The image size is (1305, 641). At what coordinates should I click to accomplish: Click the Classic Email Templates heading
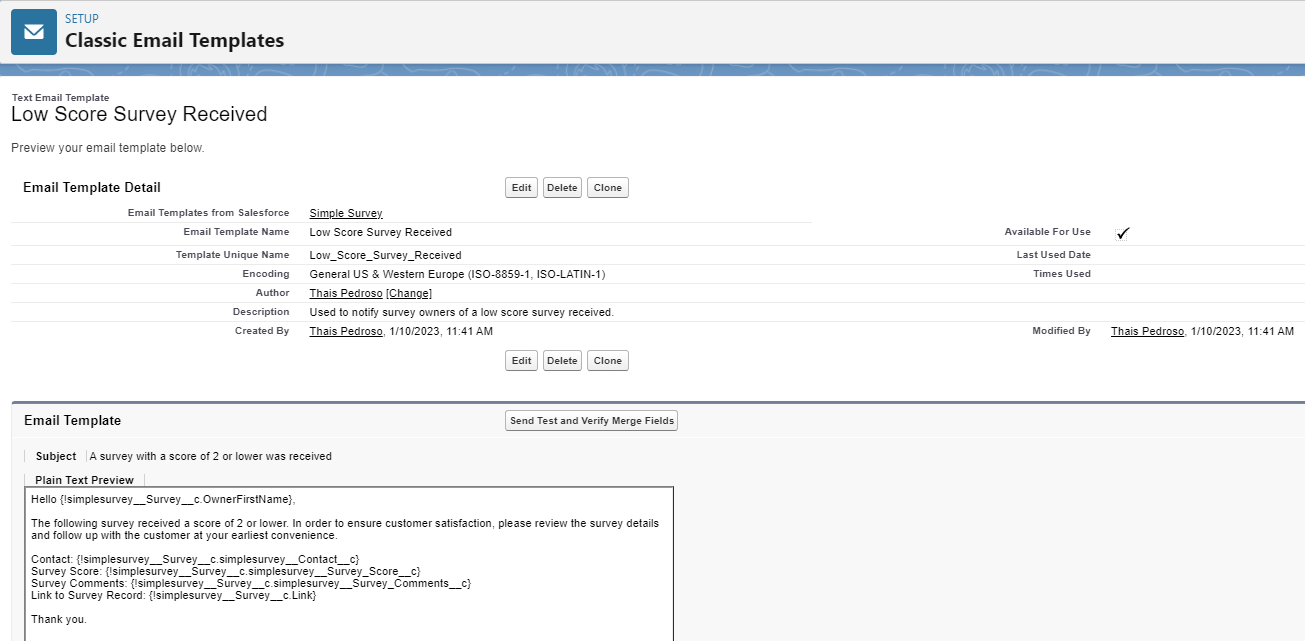174,41
